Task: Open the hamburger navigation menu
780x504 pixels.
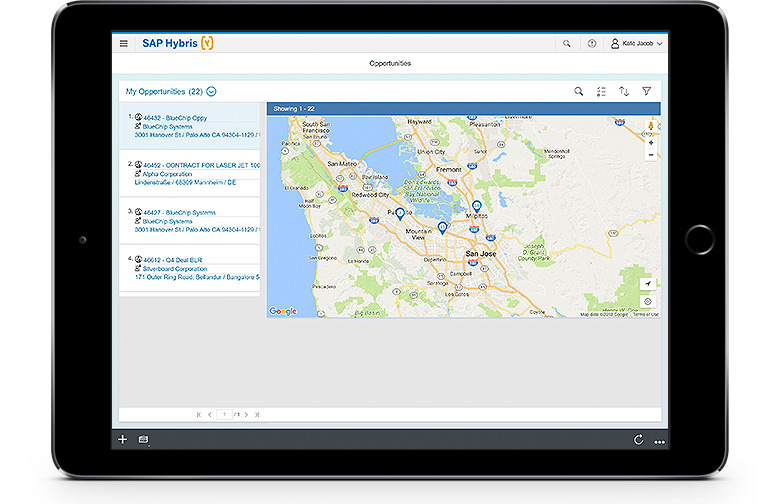Action: tap(123, 44)
